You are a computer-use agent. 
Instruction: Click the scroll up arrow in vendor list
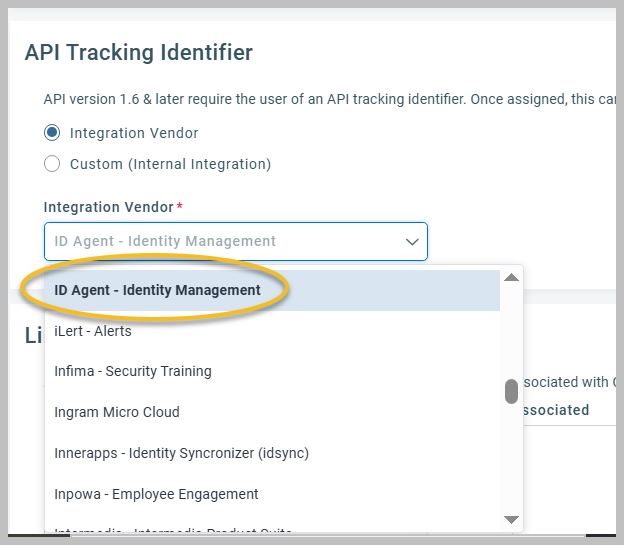(511, 277)
